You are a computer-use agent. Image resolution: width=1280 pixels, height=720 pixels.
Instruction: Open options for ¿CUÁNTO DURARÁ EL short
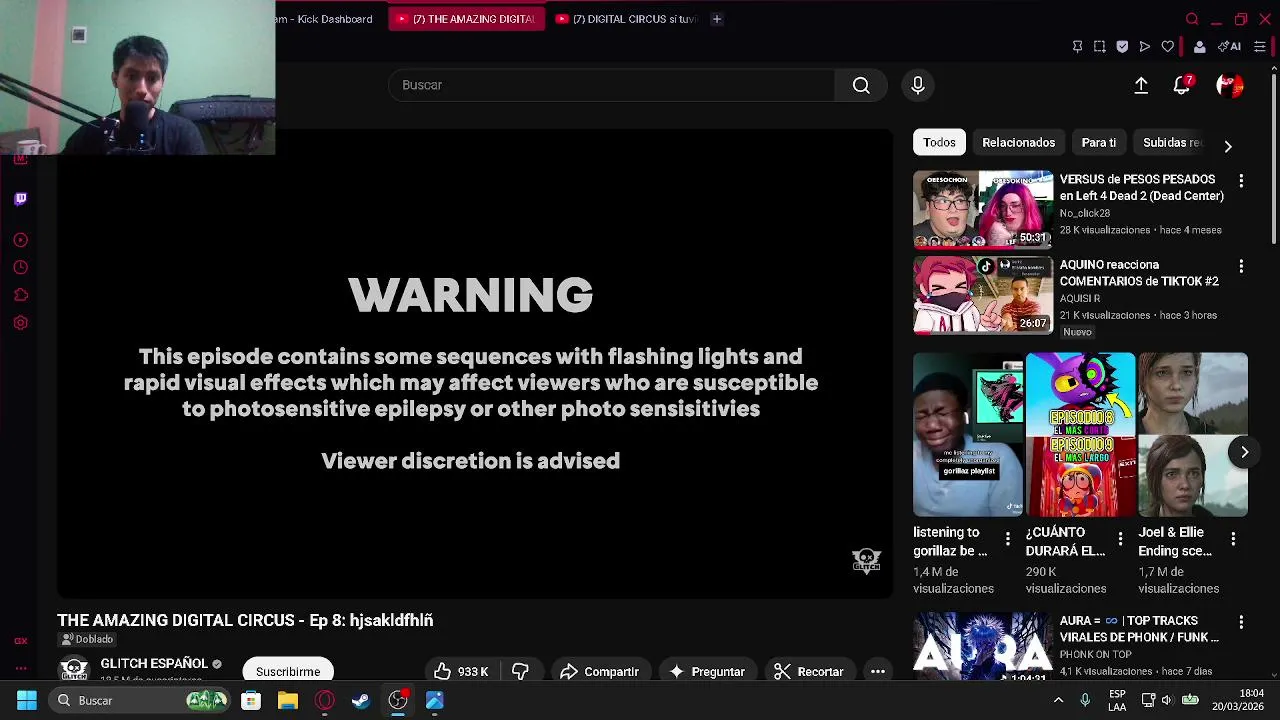1120,539
